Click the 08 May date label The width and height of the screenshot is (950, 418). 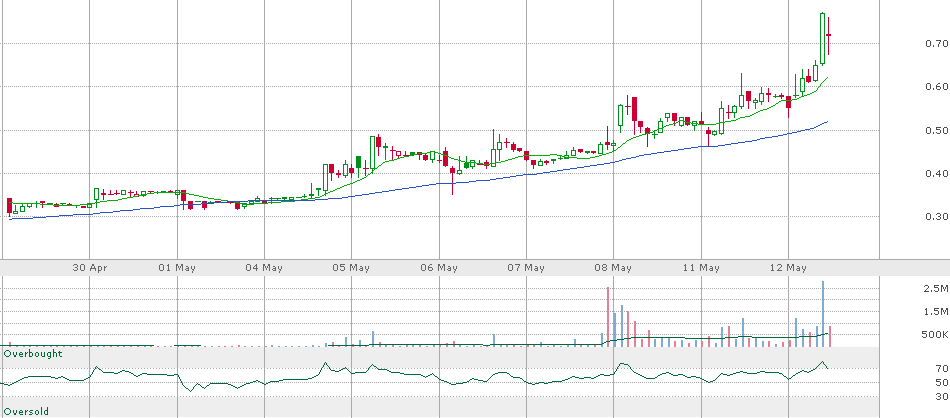coord(614,267)
